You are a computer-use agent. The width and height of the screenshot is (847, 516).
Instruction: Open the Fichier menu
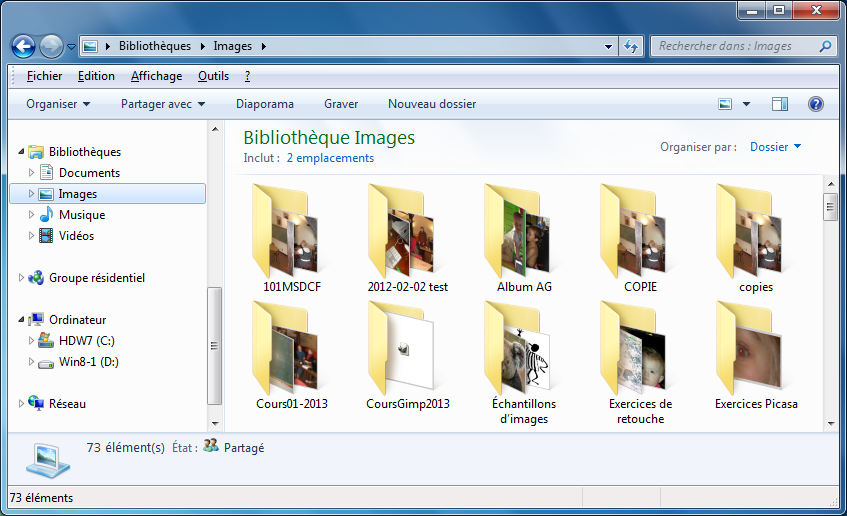click(44, 76)
